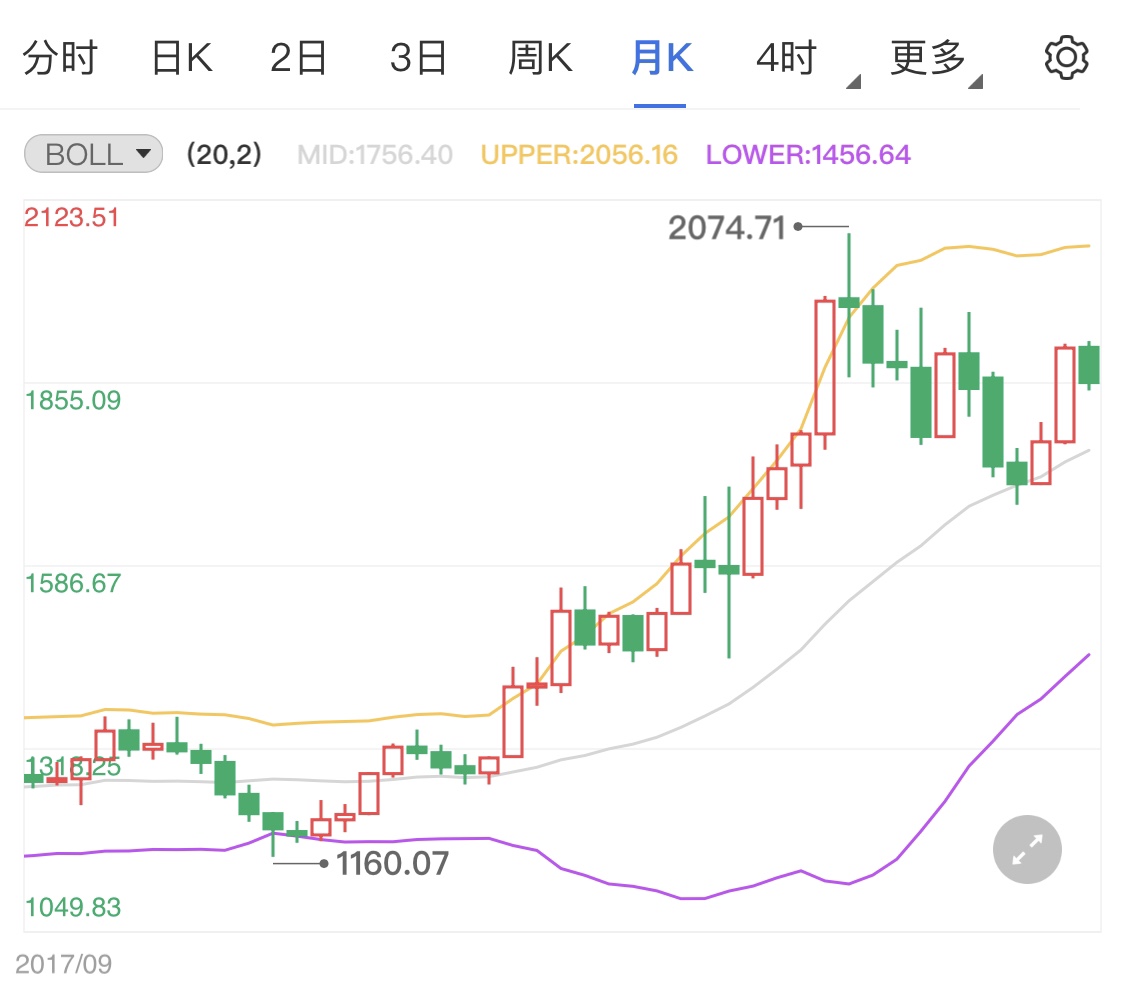Image resolution: width=1125 pixels, height=990 pixels.
Task: Switch to the 日K tab
Action: pyautogui.click(x=182, y=58)
